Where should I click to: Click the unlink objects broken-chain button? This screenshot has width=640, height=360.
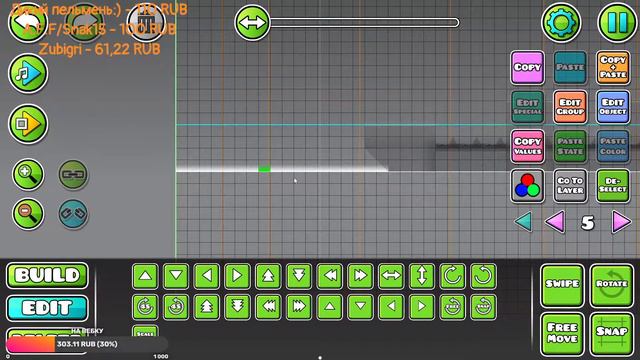[x=73, y=213]
